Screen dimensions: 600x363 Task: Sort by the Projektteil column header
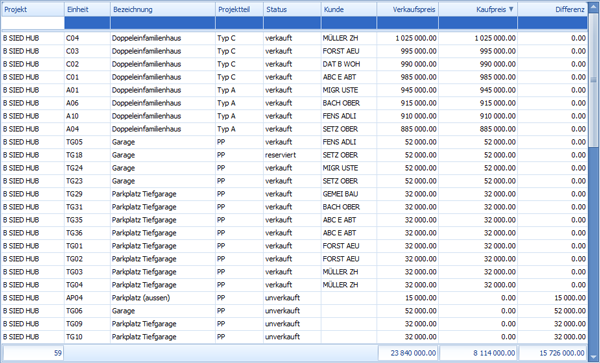[x=239, y=9]
